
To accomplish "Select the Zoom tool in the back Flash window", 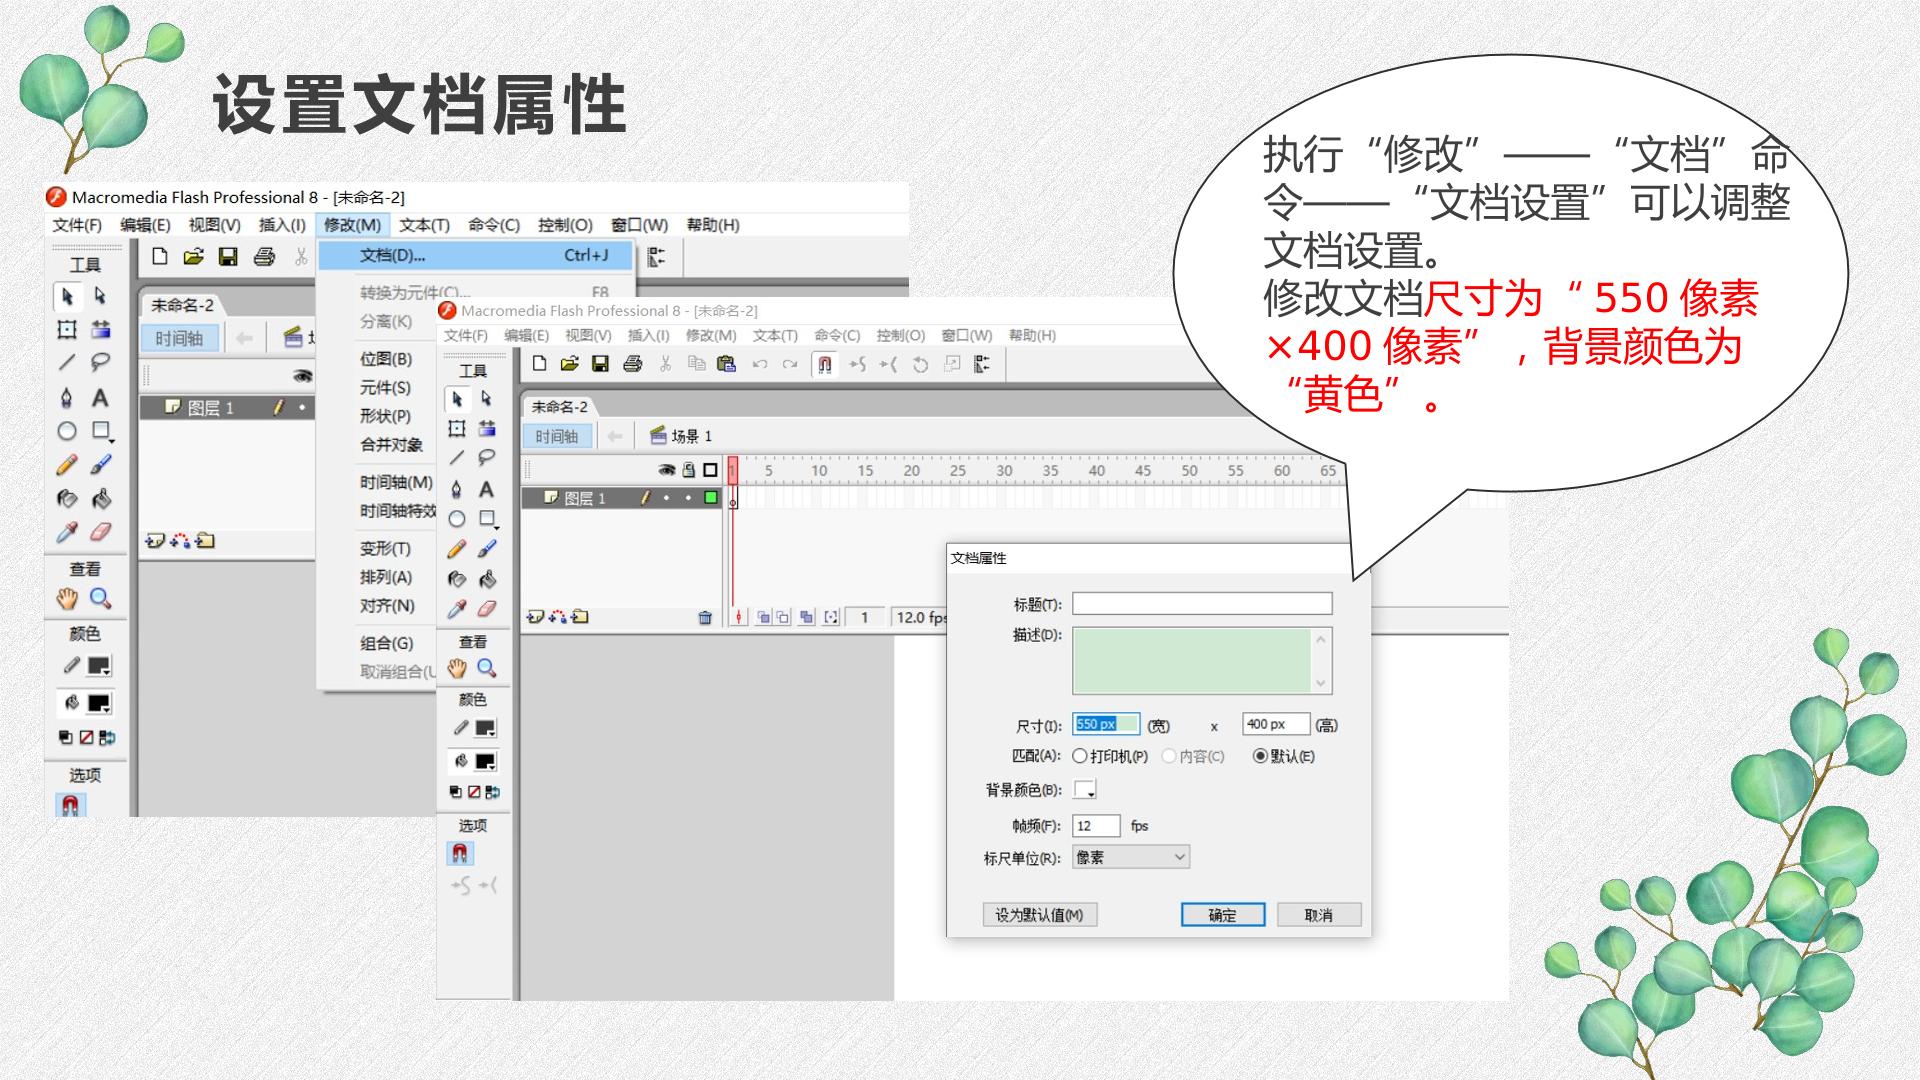I will tap(100, 598).
